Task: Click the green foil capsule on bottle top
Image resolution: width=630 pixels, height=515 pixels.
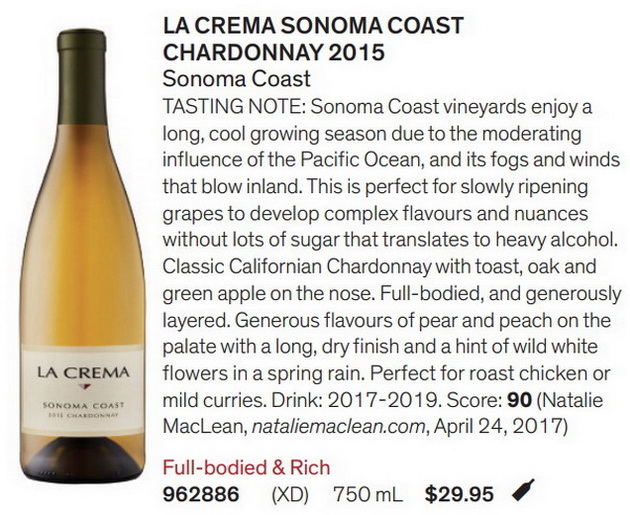Action: point(82,76)
